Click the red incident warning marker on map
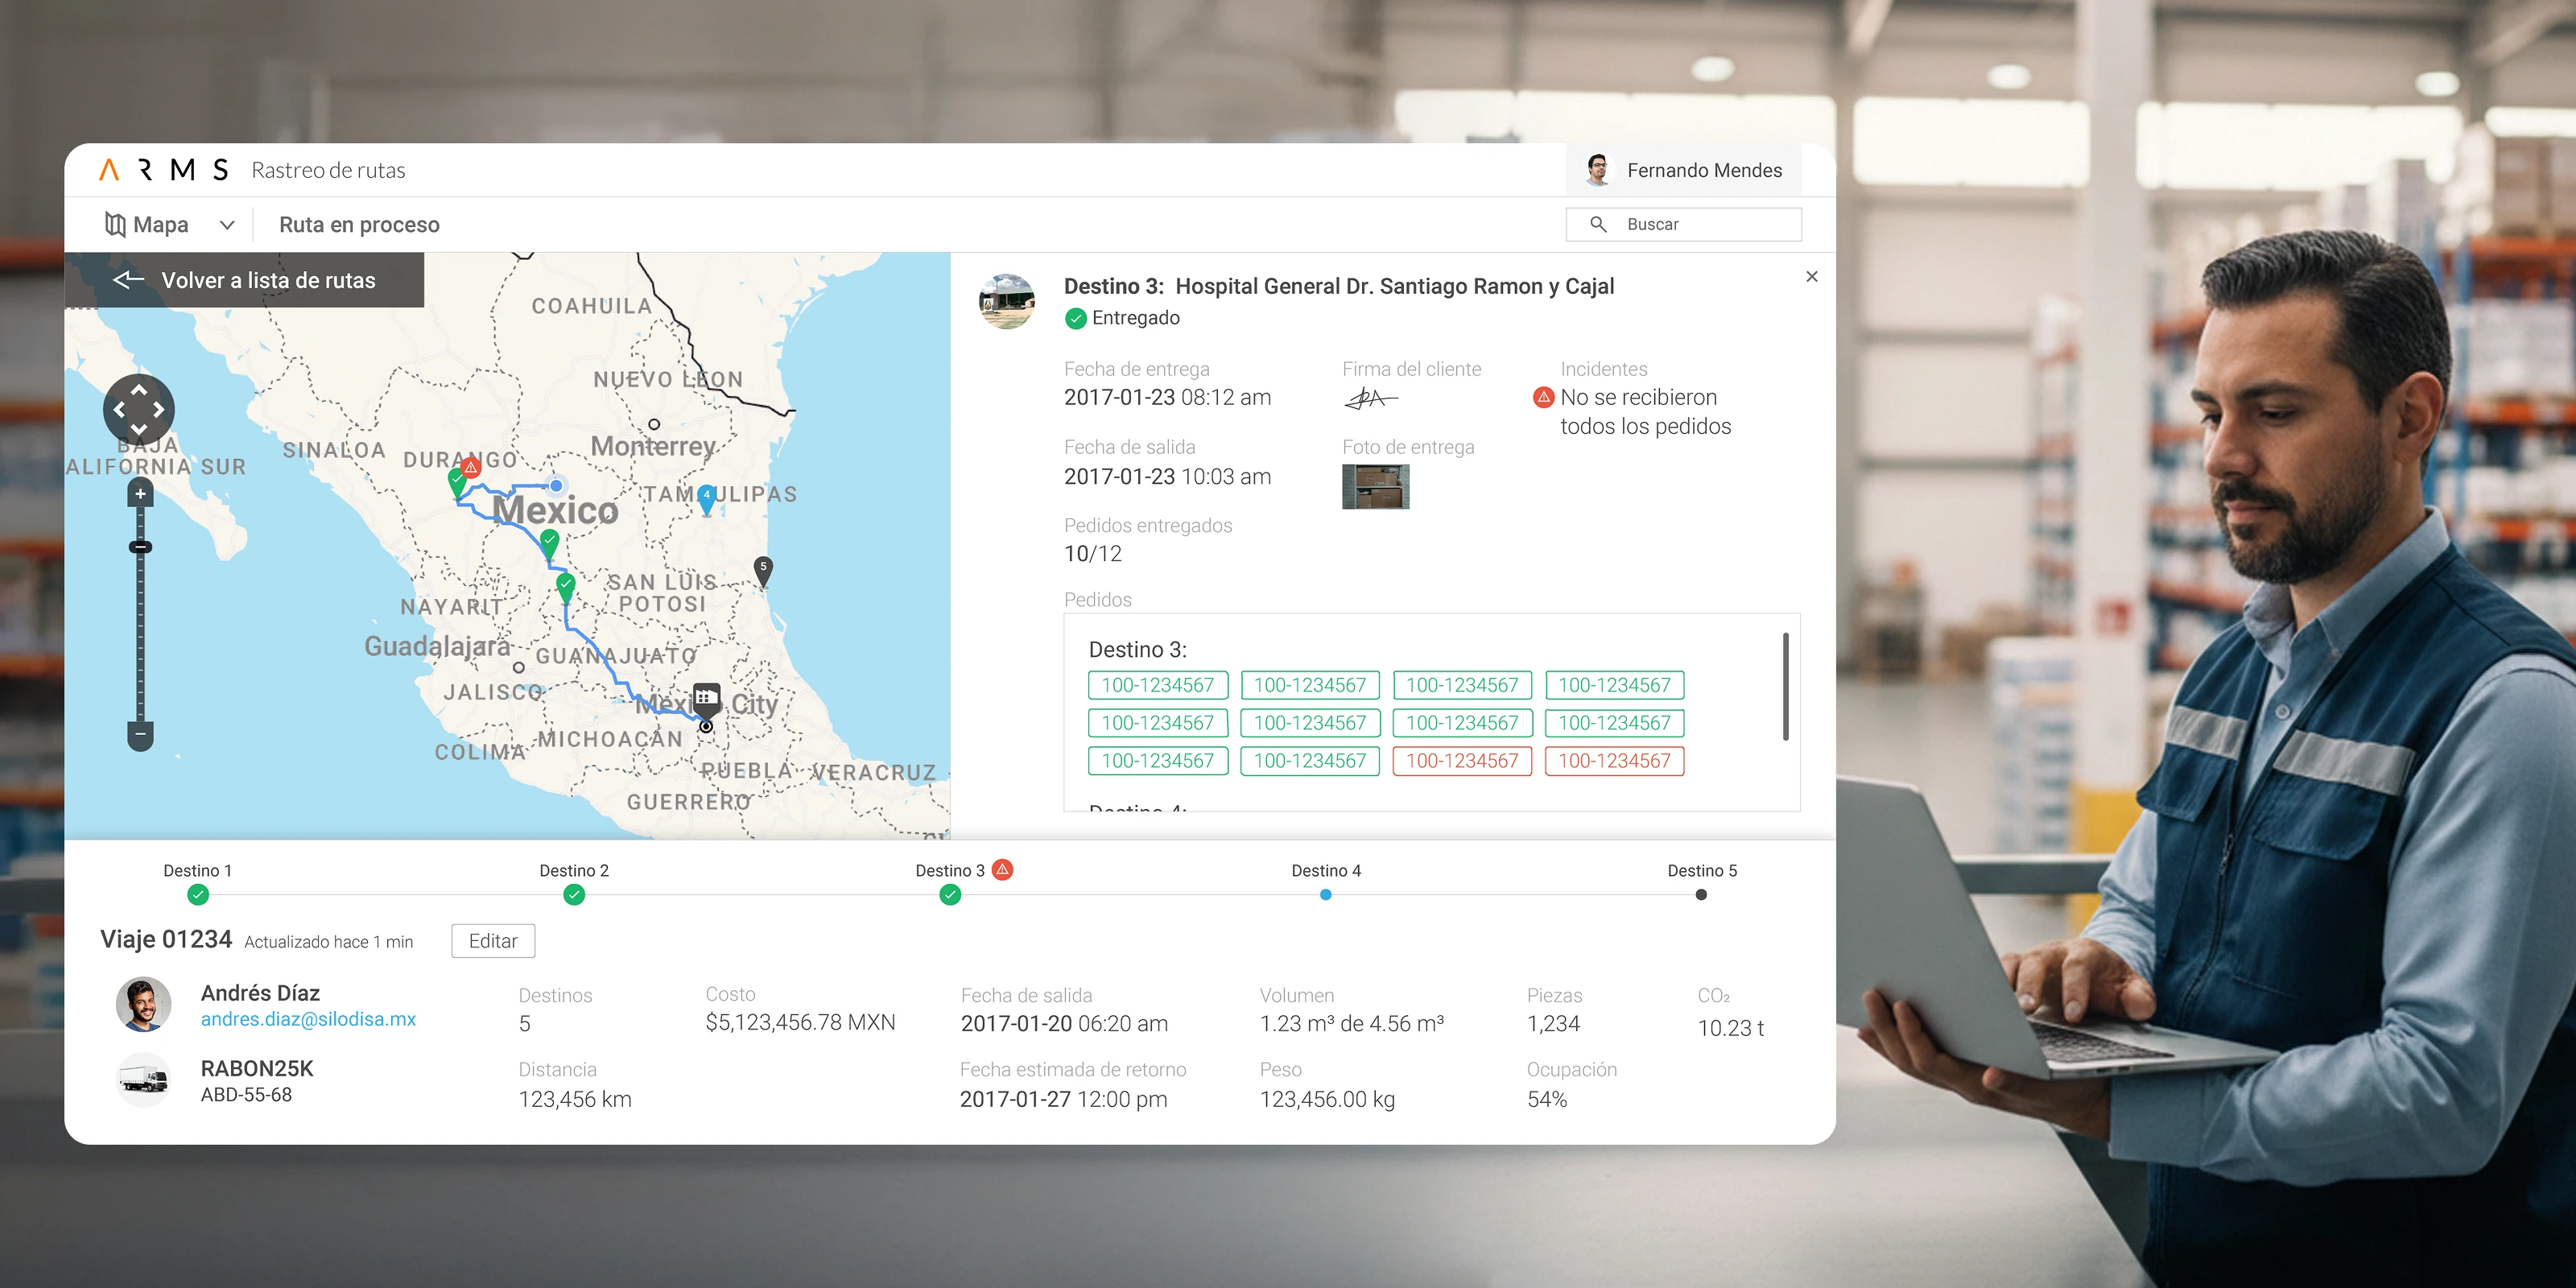This screenshot has height=1288, width=2576. 471,467
